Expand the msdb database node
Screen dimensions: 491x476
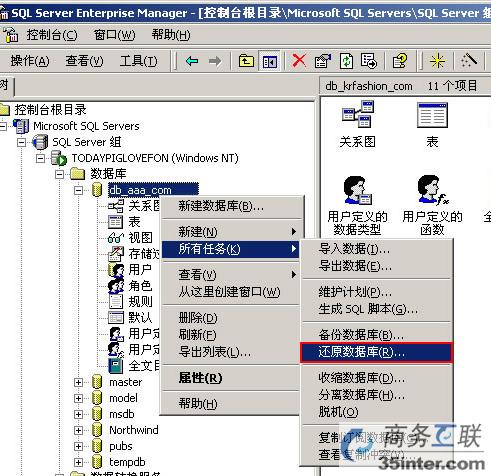(78, 414)
